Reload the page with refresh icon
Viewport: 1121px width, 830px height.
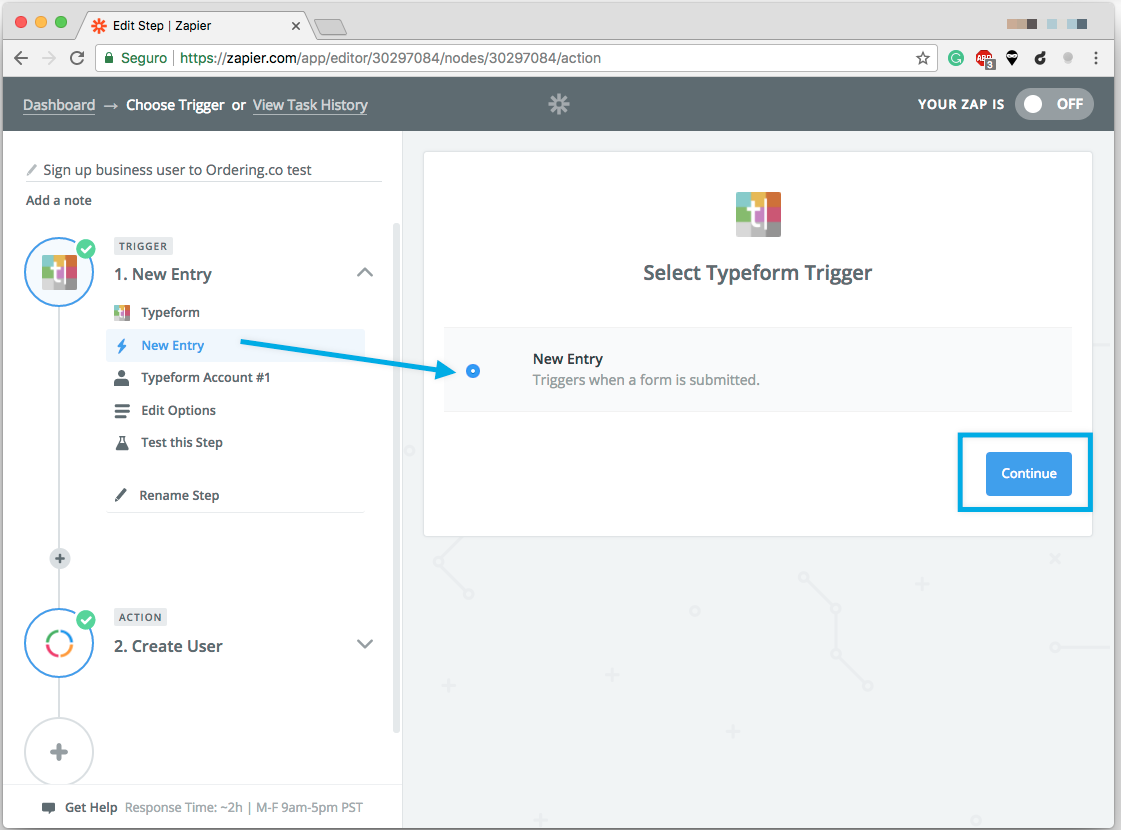tap(77, 58)
